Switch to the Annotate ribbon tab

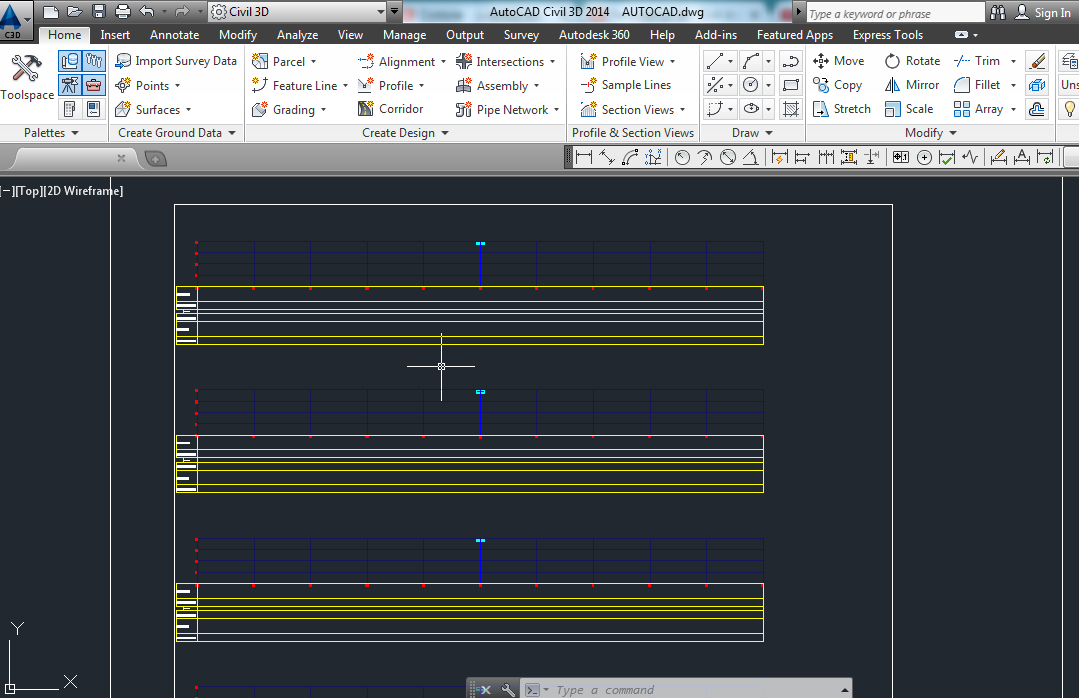click(174, 34)
